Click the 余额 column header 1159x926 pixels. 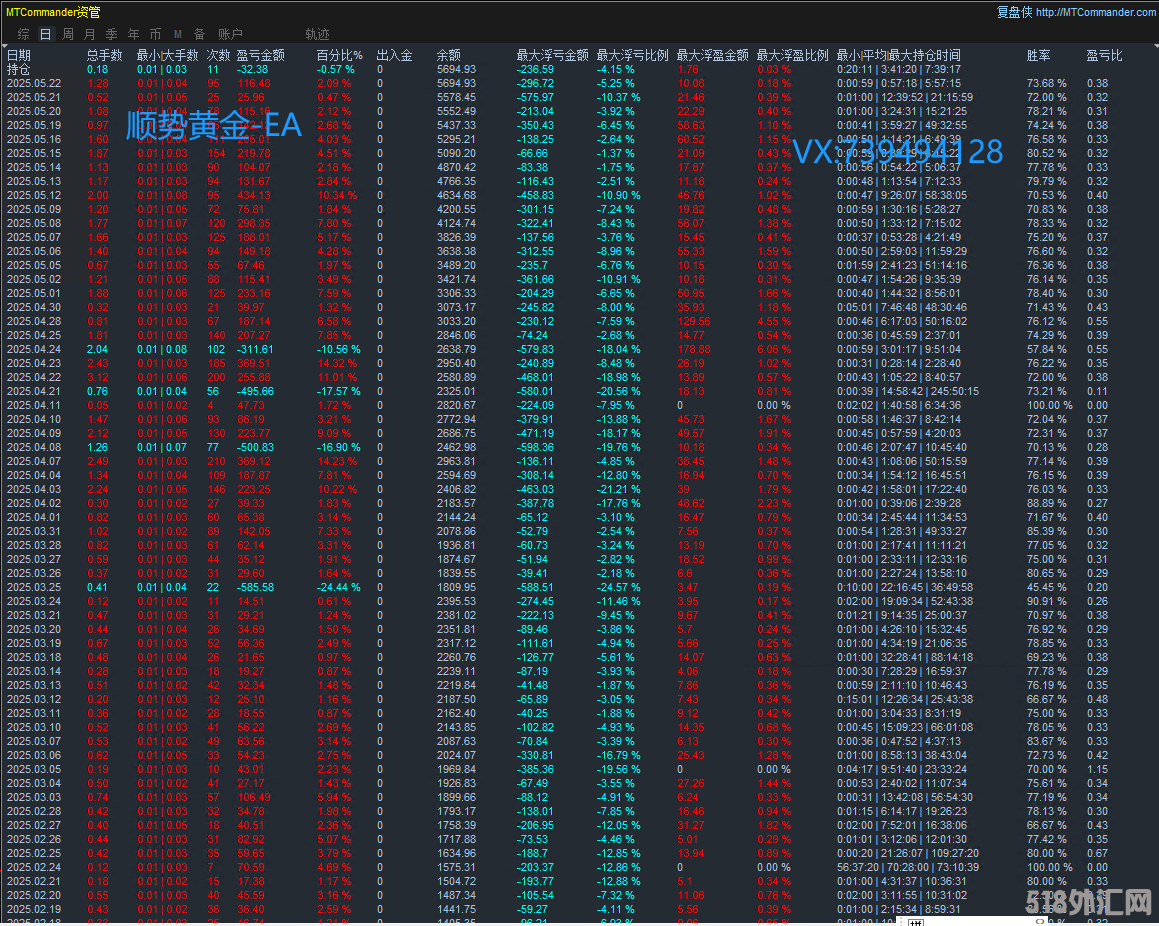click(449, 56)
